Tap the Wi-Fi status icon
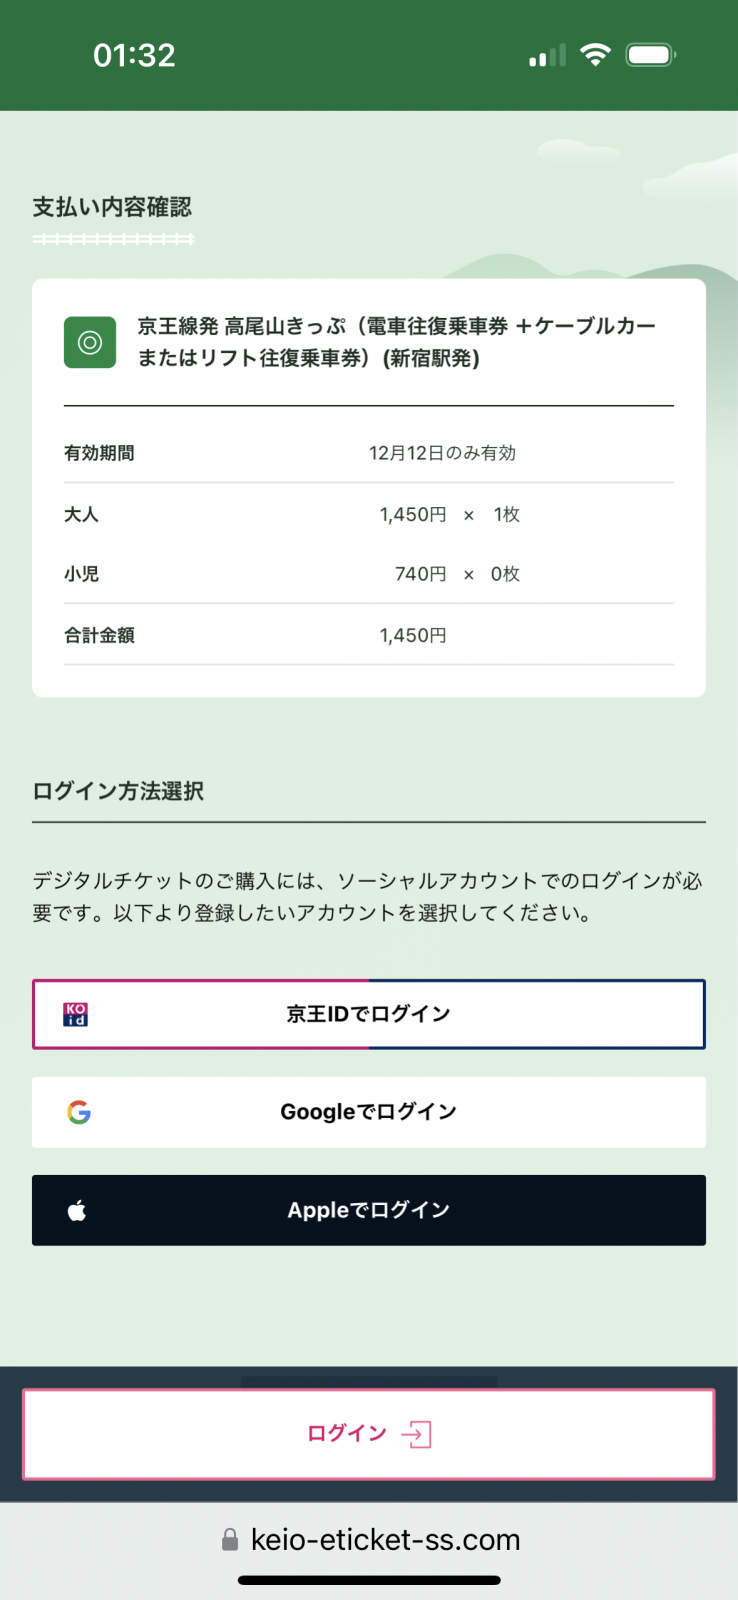The image size is (738, 1600). pyautogui.click(x=595, y=55)
